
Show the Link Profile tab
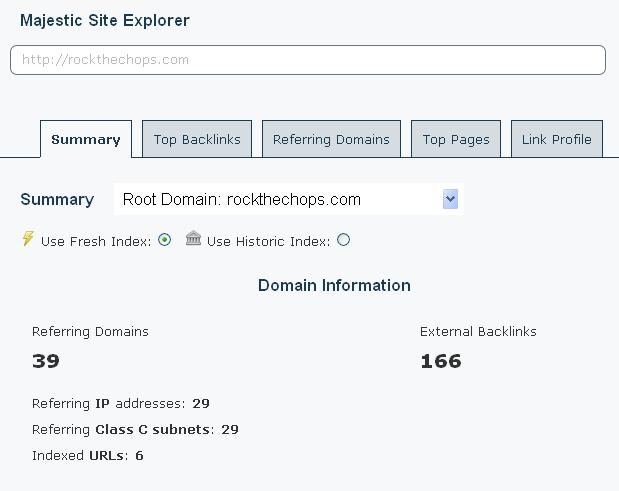556,140
